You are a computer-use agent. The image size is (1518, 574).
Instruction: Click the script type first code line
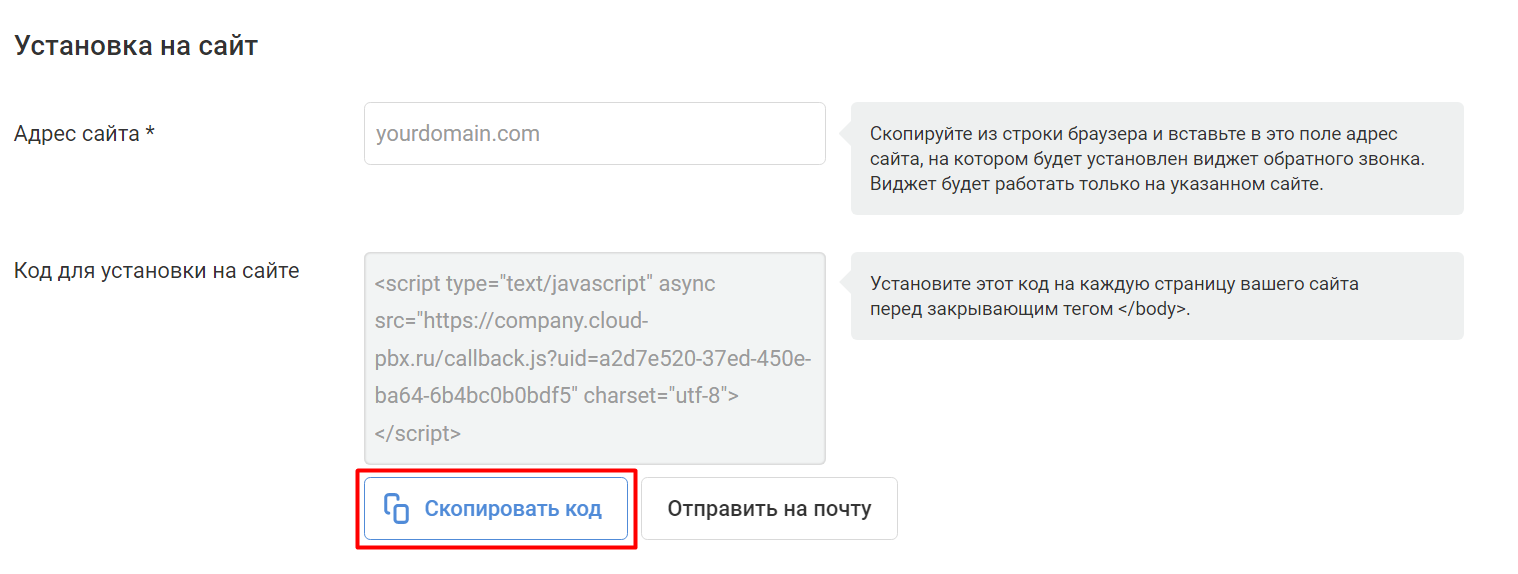[x=545, y=283]
